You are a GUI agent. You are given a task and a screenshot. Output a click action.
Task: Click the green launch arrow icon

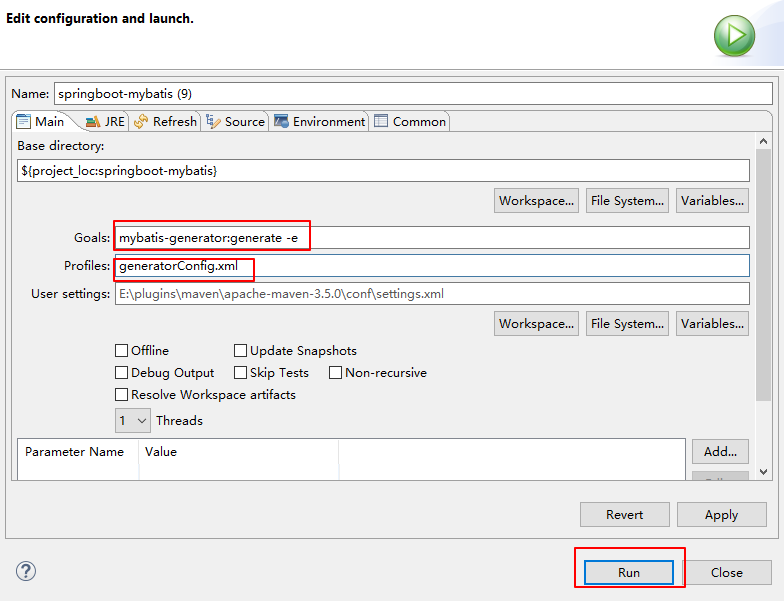tap(734, 36)
